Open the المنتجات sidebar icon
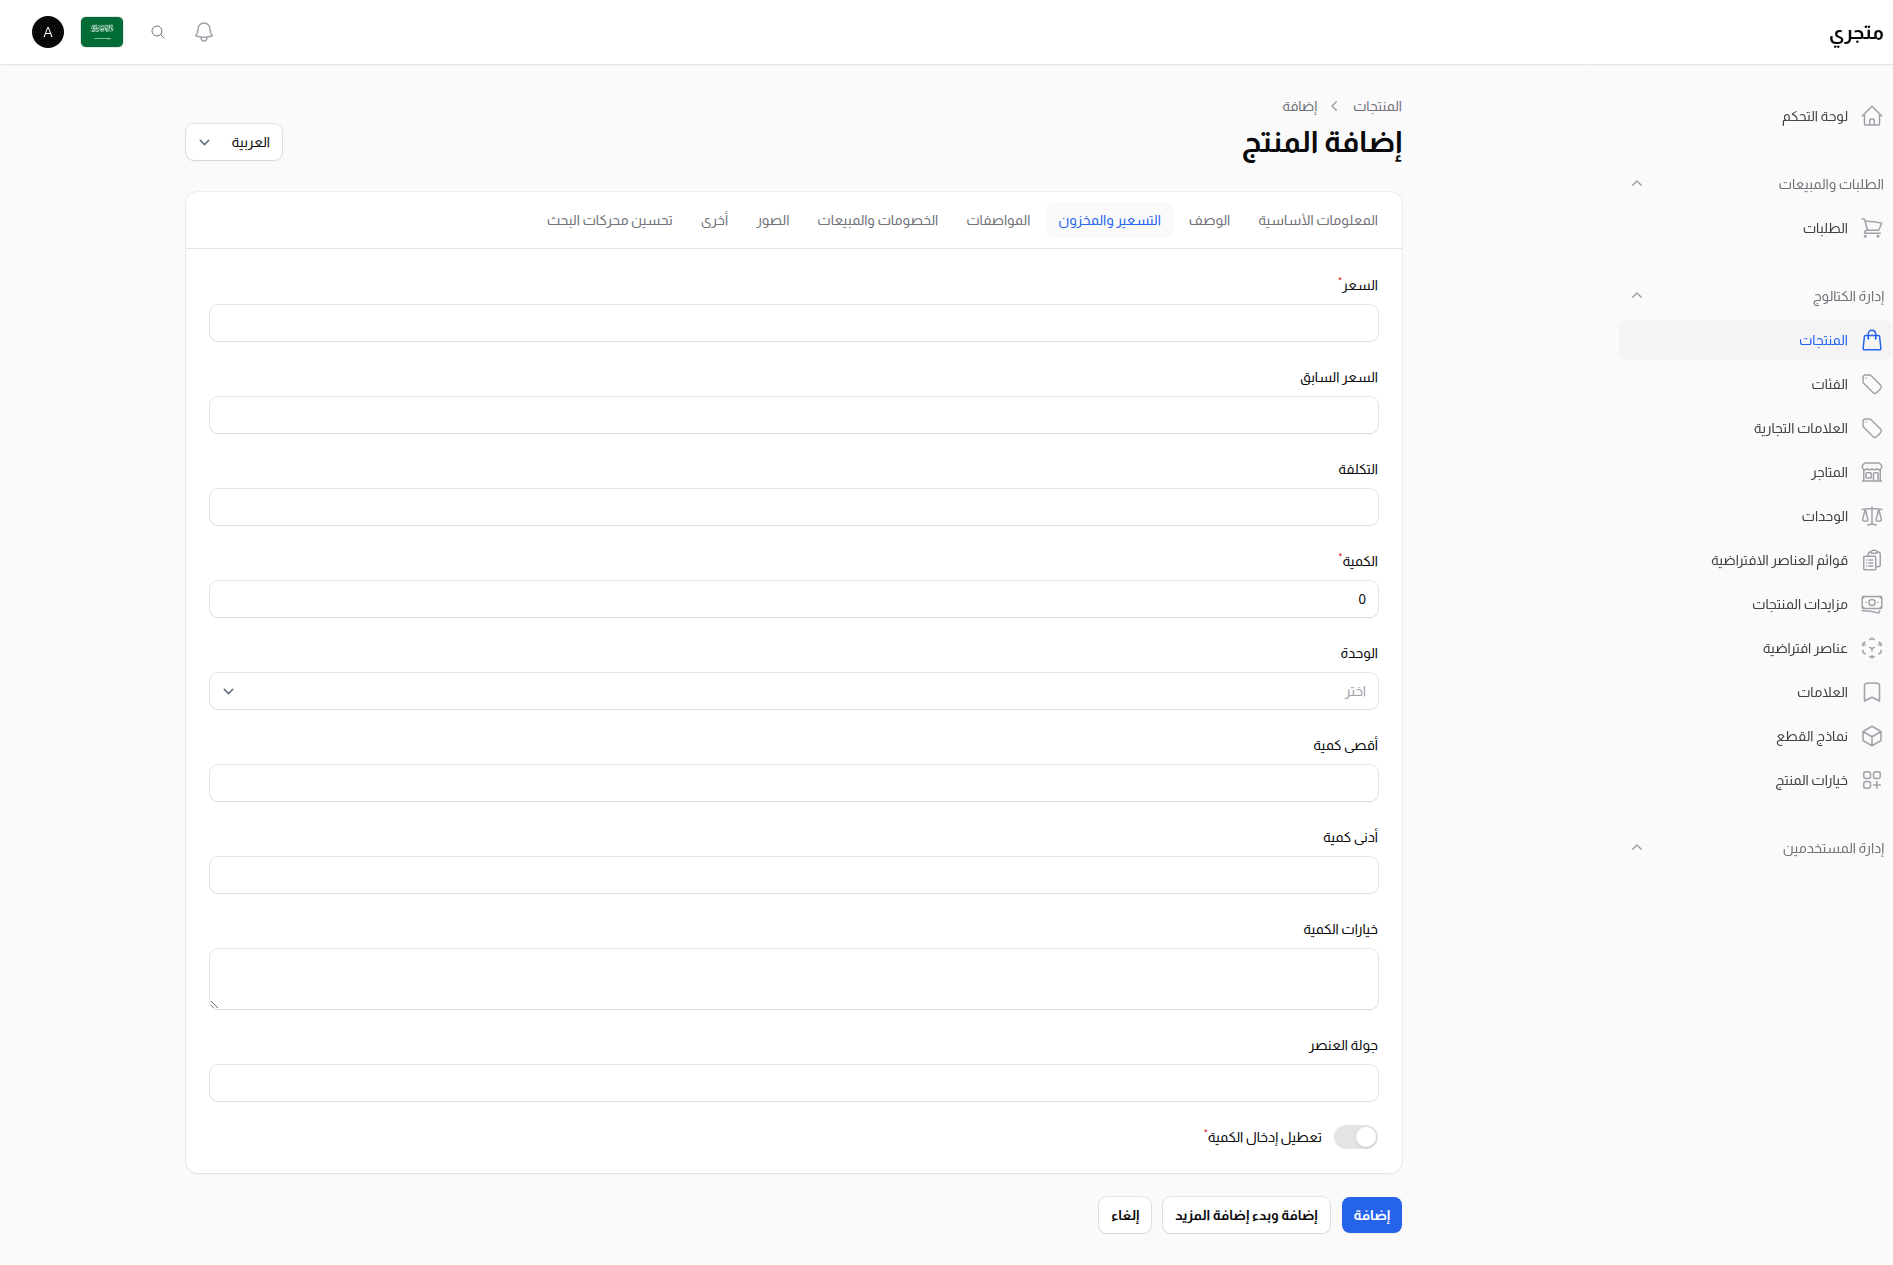 1871,340
